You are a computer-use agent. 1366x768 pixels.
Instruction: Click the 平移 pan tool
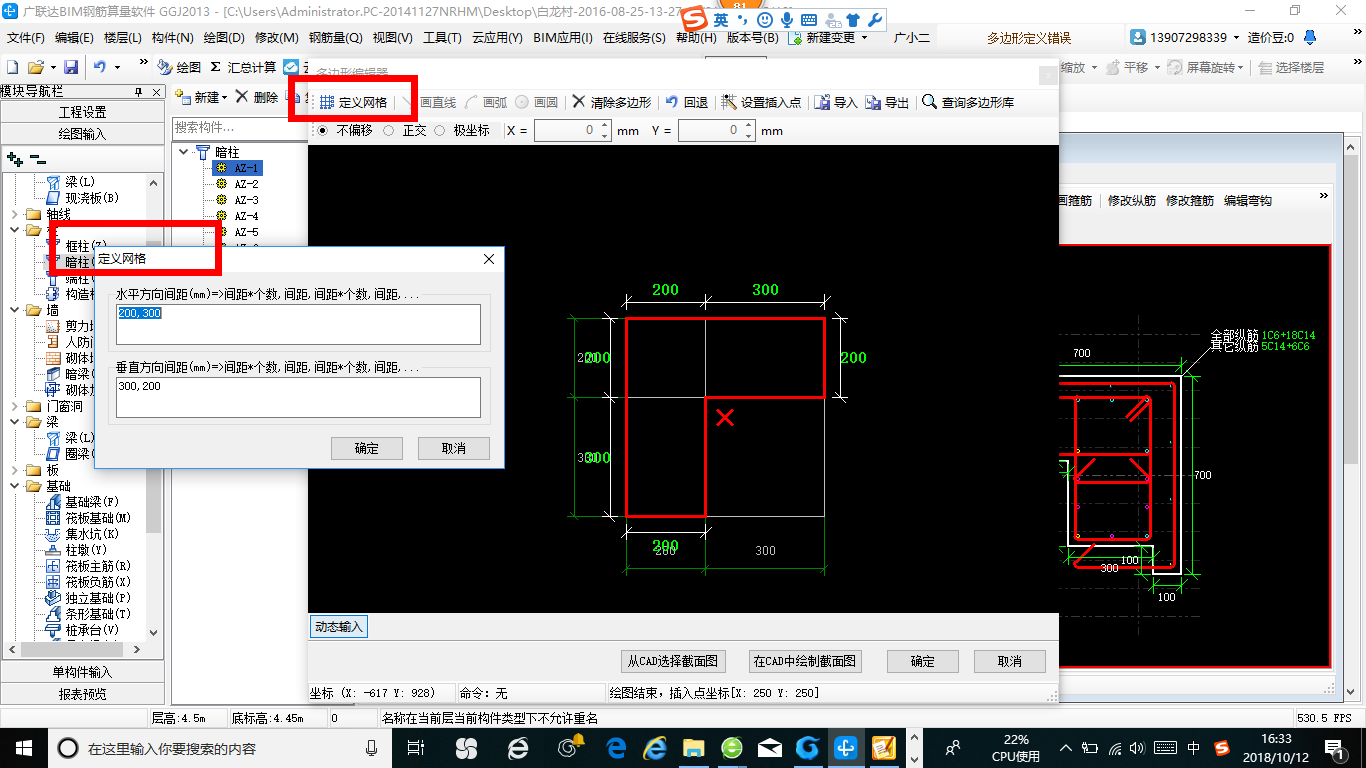(1127, 67)
